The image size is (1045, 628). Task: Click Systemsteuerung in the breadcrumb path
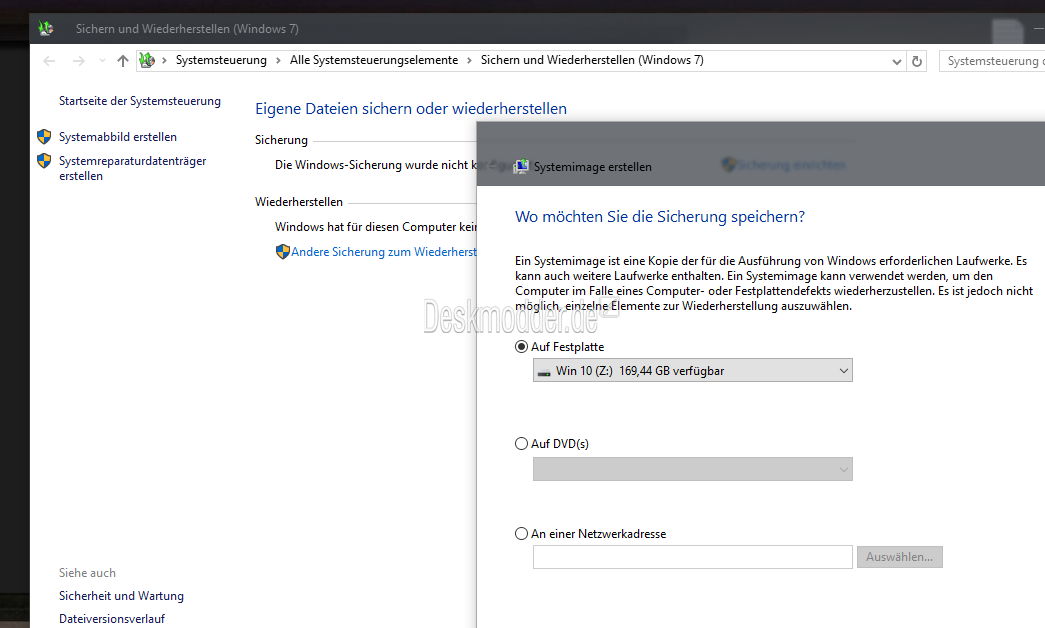click(221, 61)
